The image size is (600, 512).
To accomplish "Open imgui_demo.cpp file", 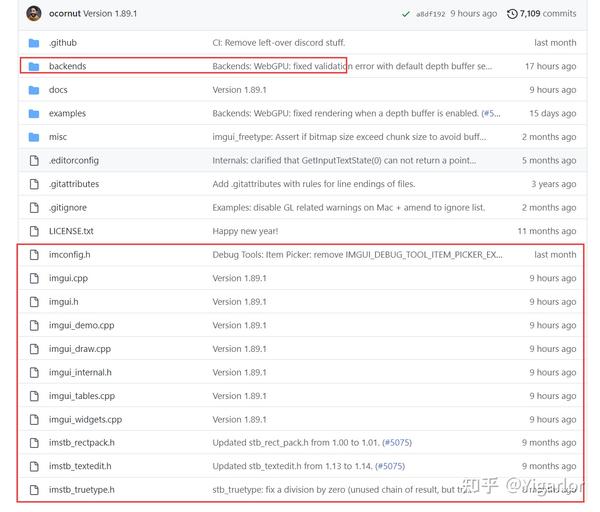I will 81,325.
